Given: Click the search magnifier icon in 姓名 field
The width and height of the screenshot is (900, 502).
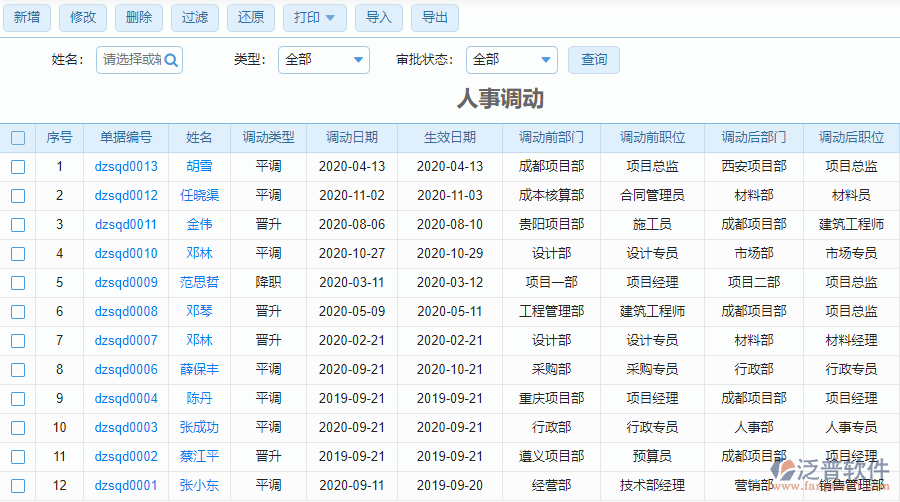Looking at the screenshot, I should coord(171,60).
